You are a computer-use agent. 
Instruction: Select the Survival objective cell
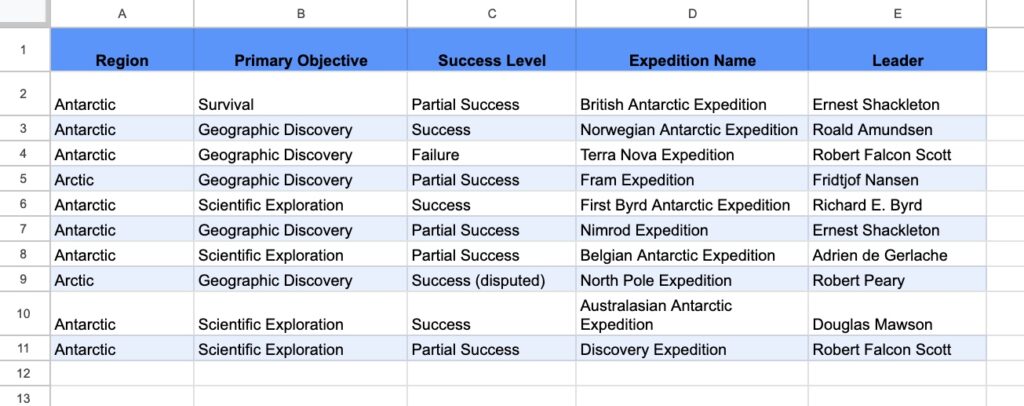226,104
